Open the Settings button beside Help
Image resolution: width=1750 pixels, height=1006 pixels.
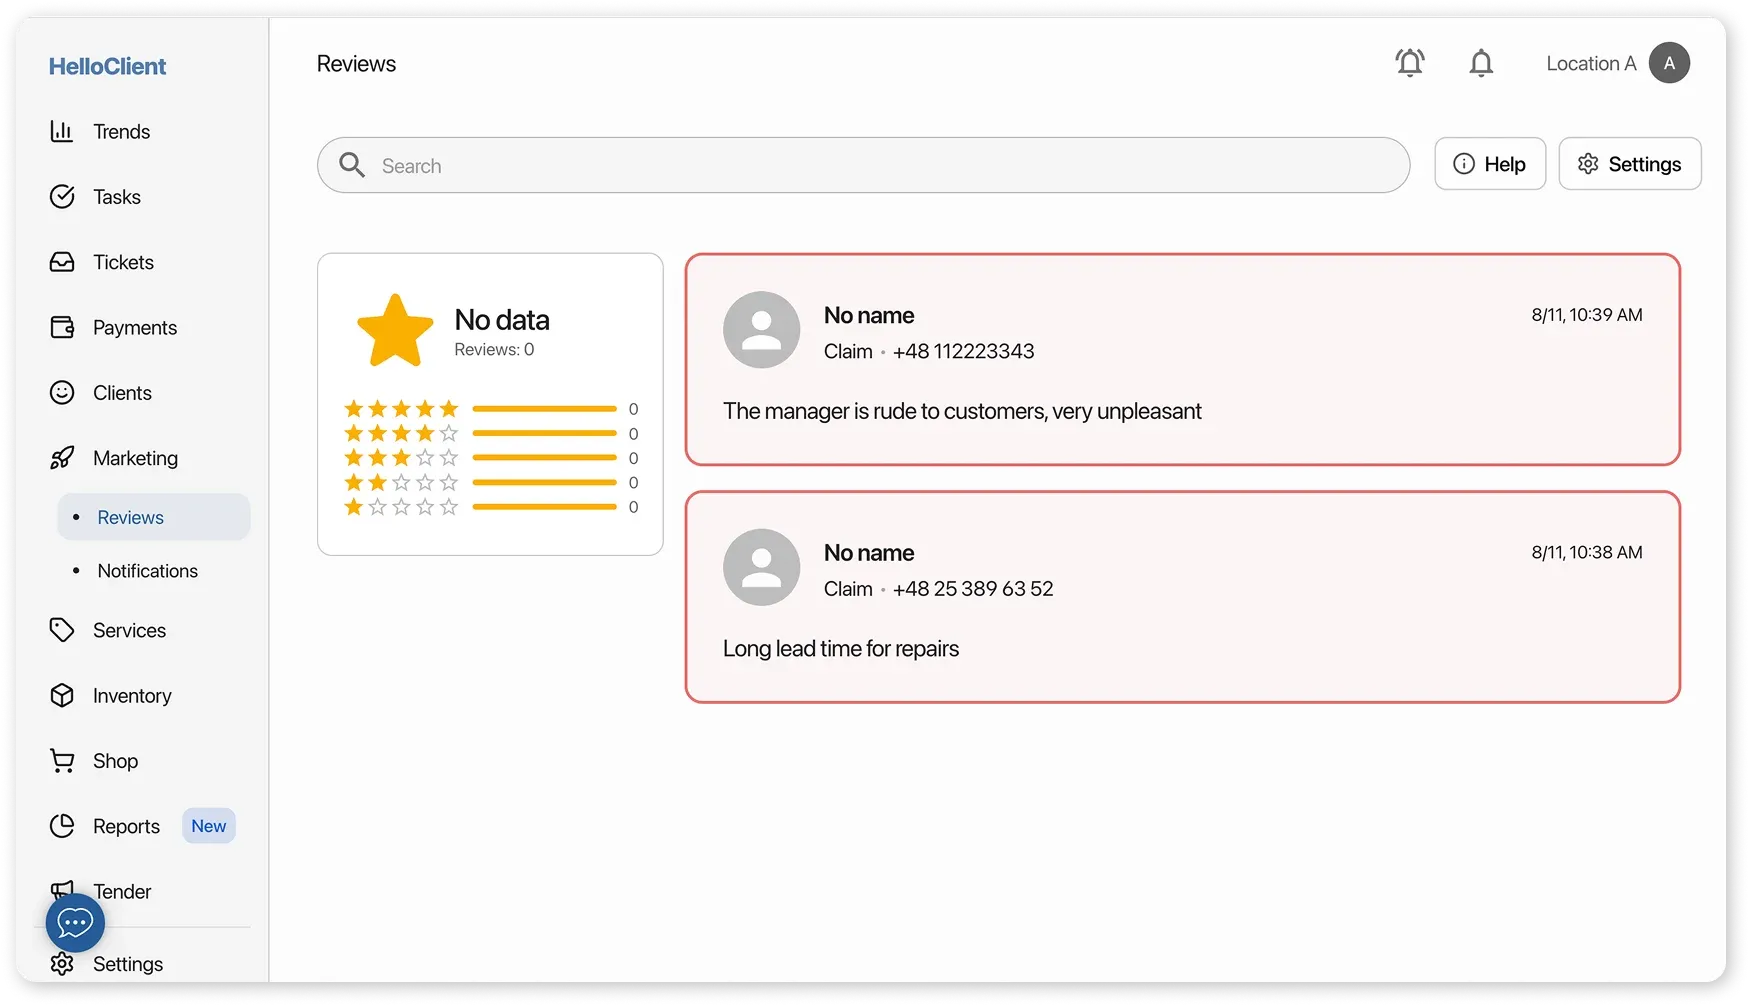point(1629,164)
